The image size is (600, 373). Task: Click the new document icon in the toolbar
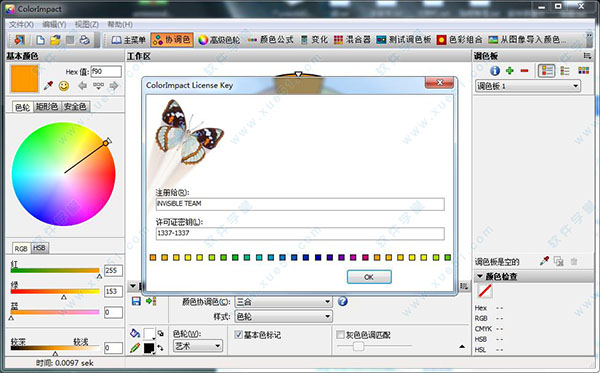[x=40, y=40]
